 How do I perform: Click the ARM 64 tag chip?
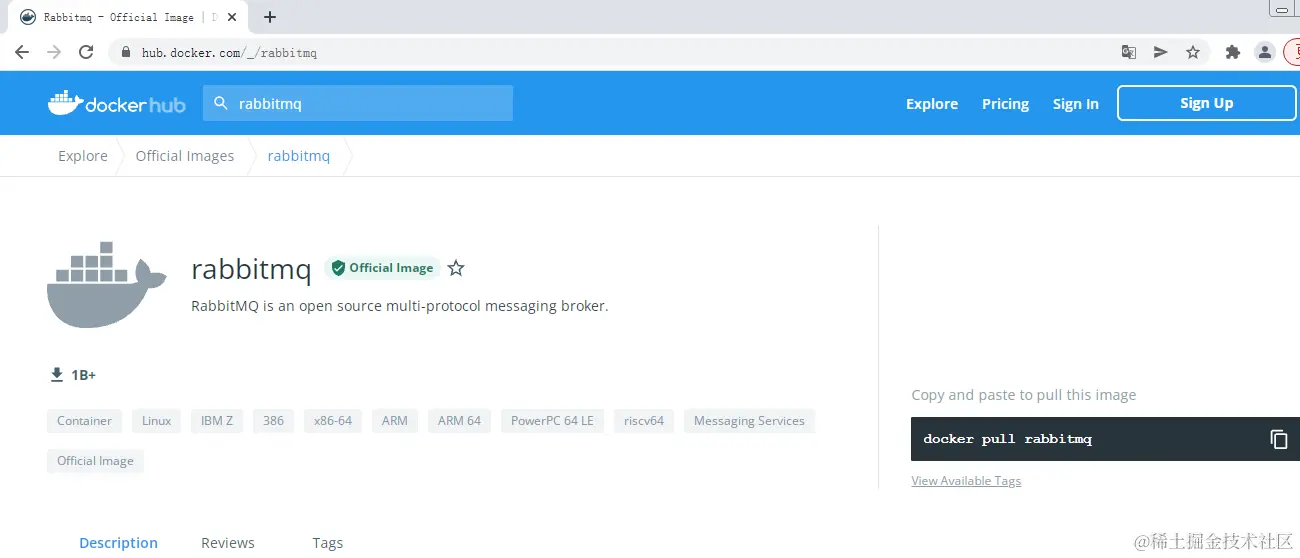point(459,421)
